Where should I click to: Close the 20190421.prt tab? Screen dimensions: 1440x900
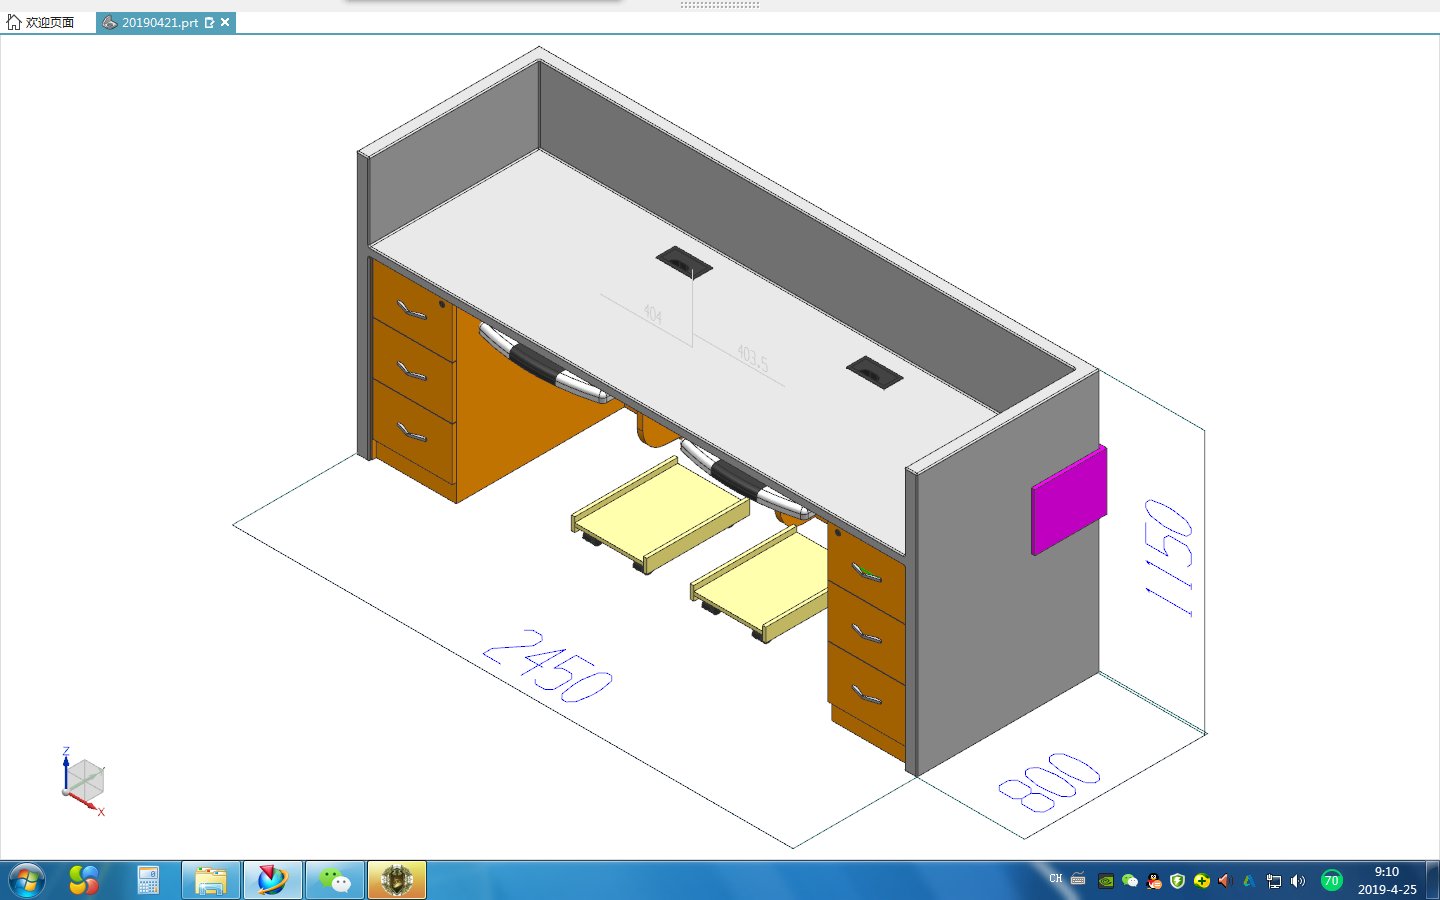[225, 22]
